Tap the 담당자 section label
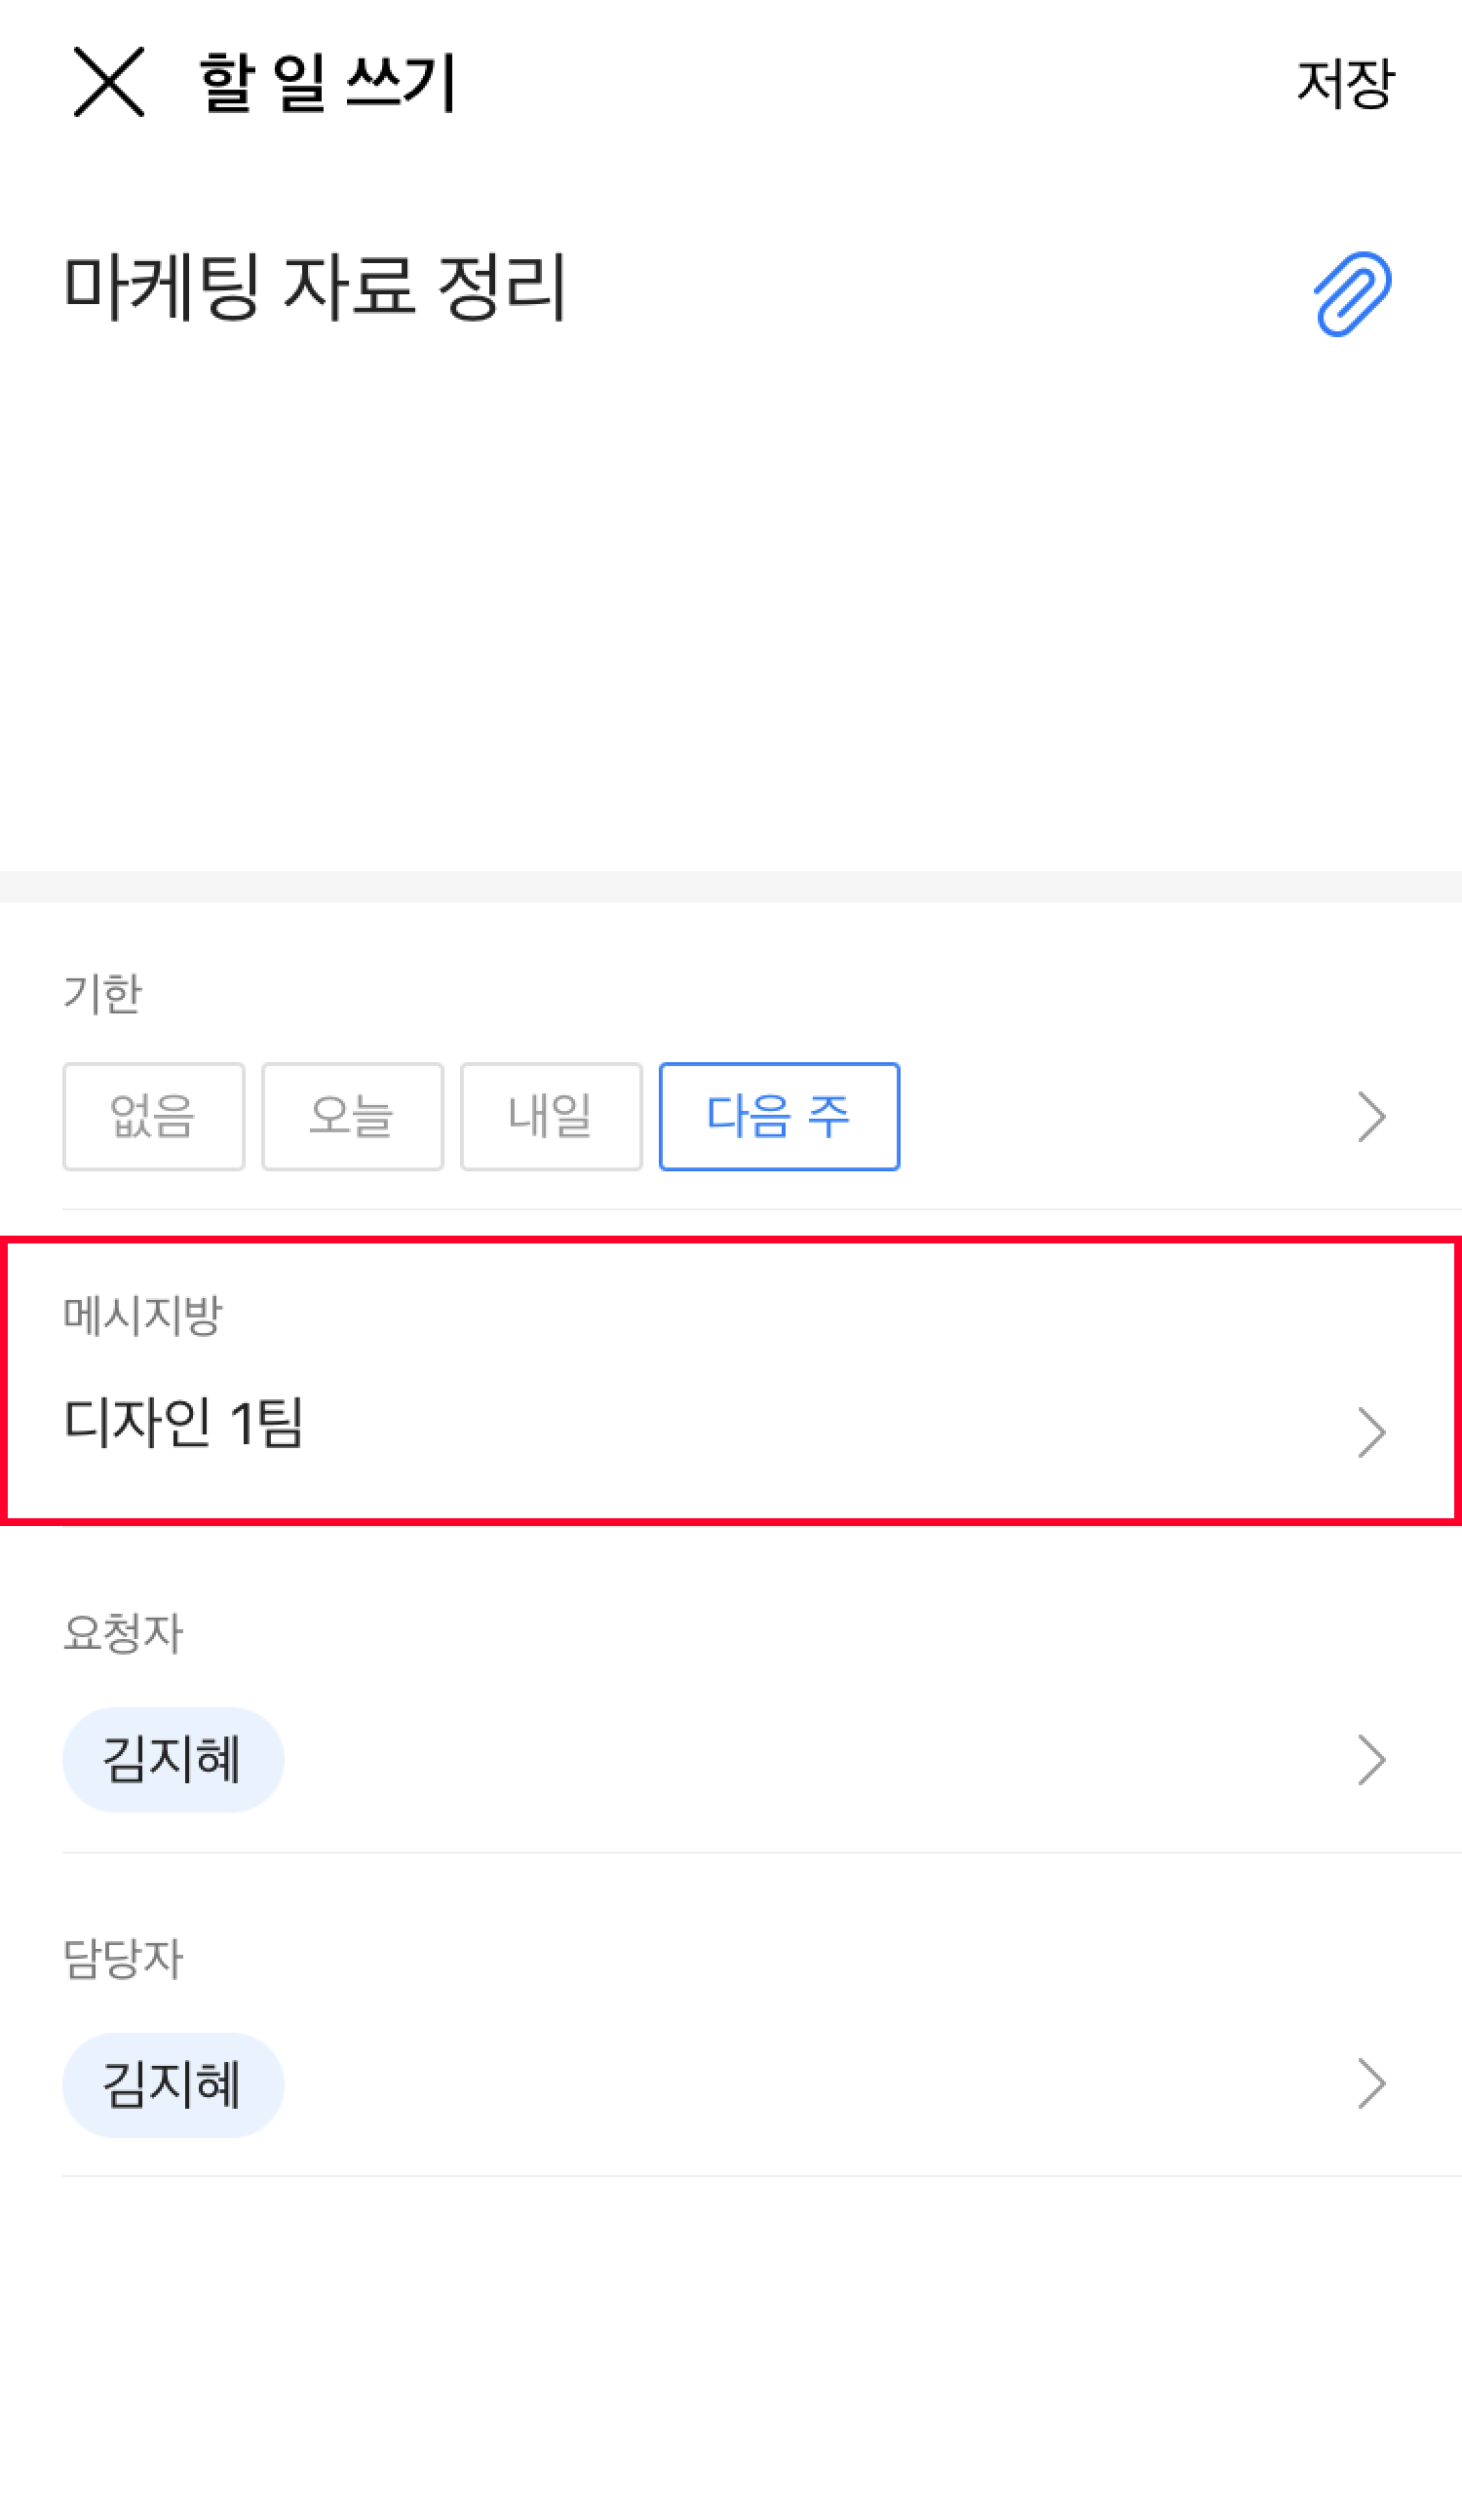Screen dimensions: 1462x2520 pyautogui.click(x=123, y=1958)
